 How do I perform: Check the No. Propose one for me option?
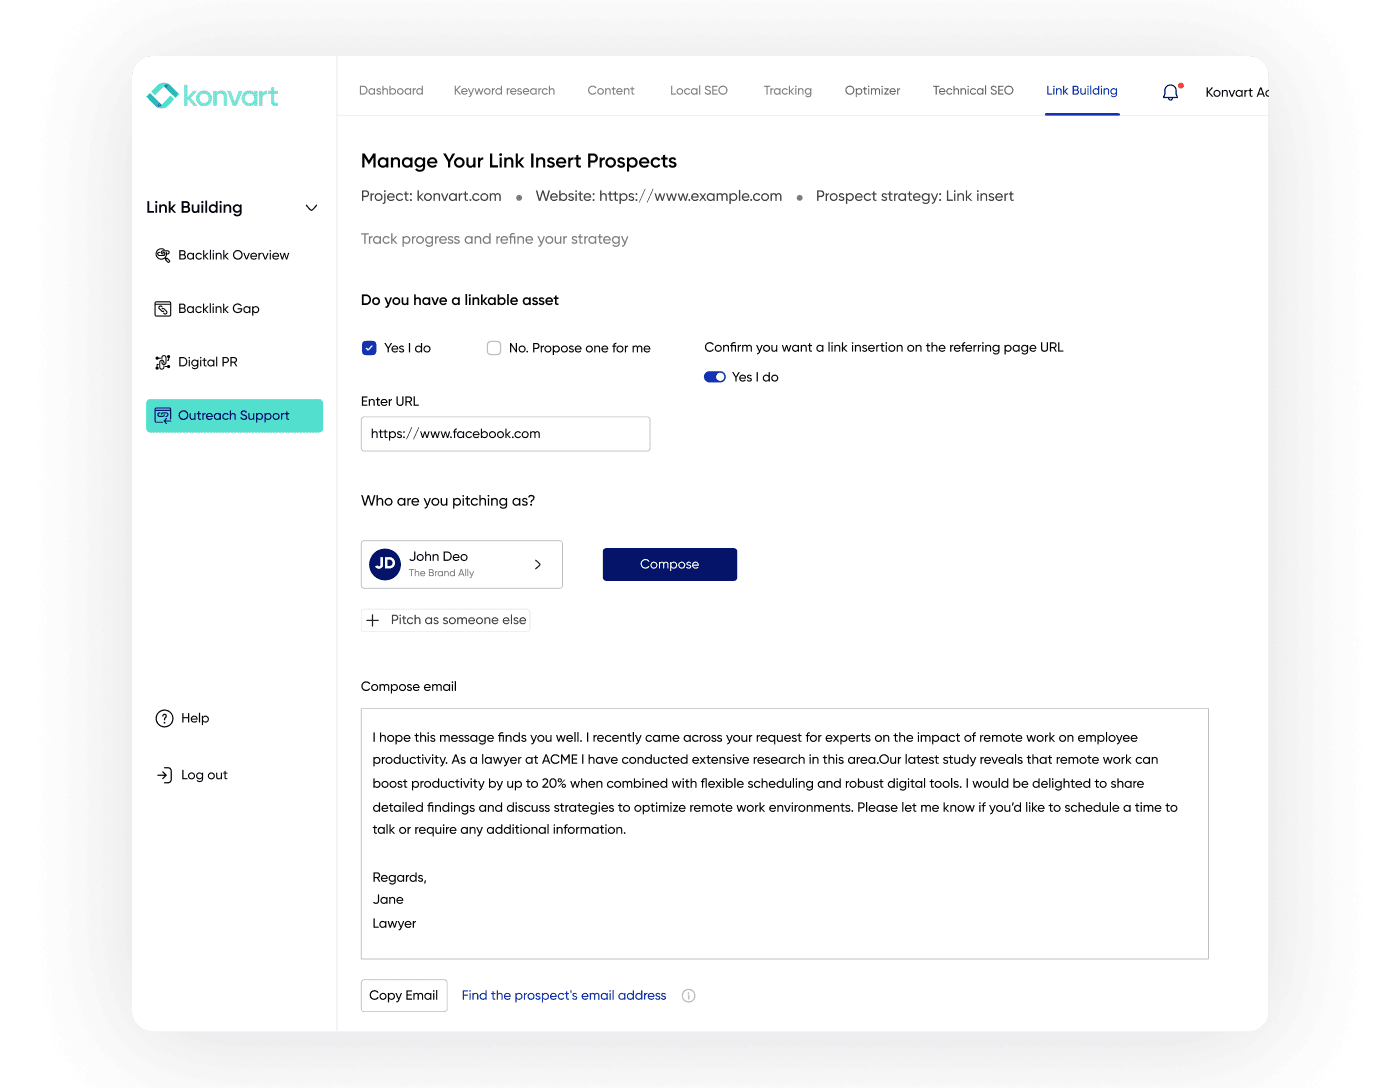[x=494, y=347]
